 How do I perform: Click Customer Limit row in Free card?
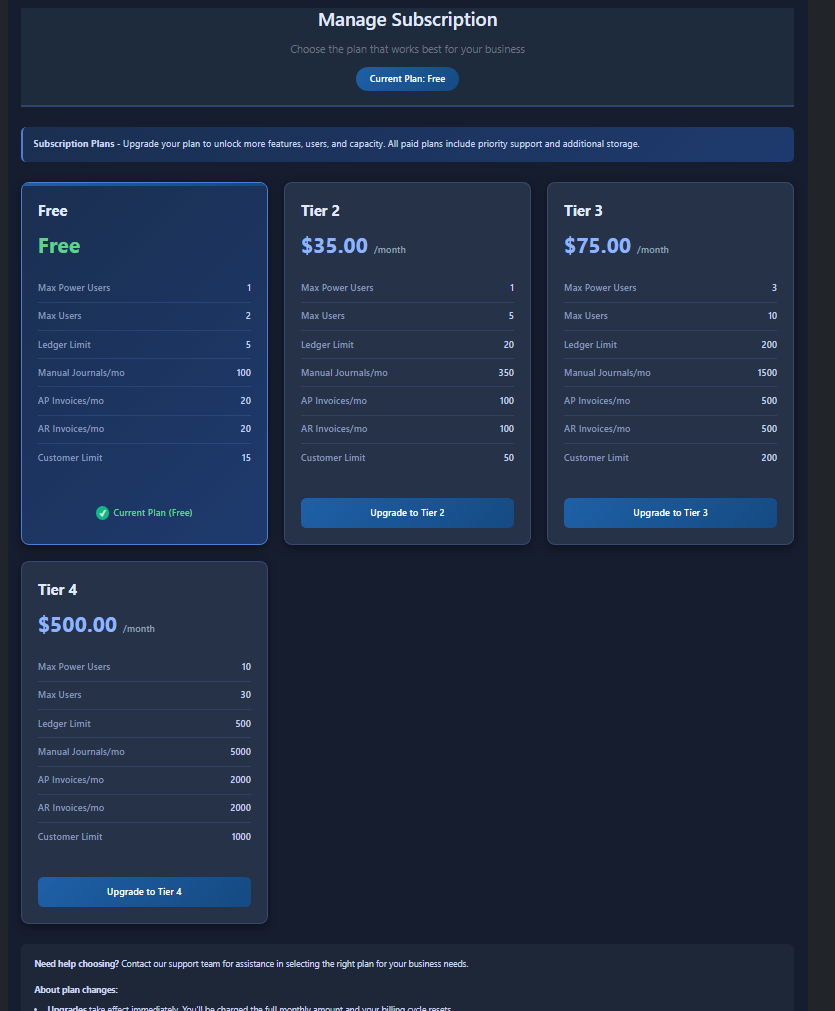click(144, 458)
